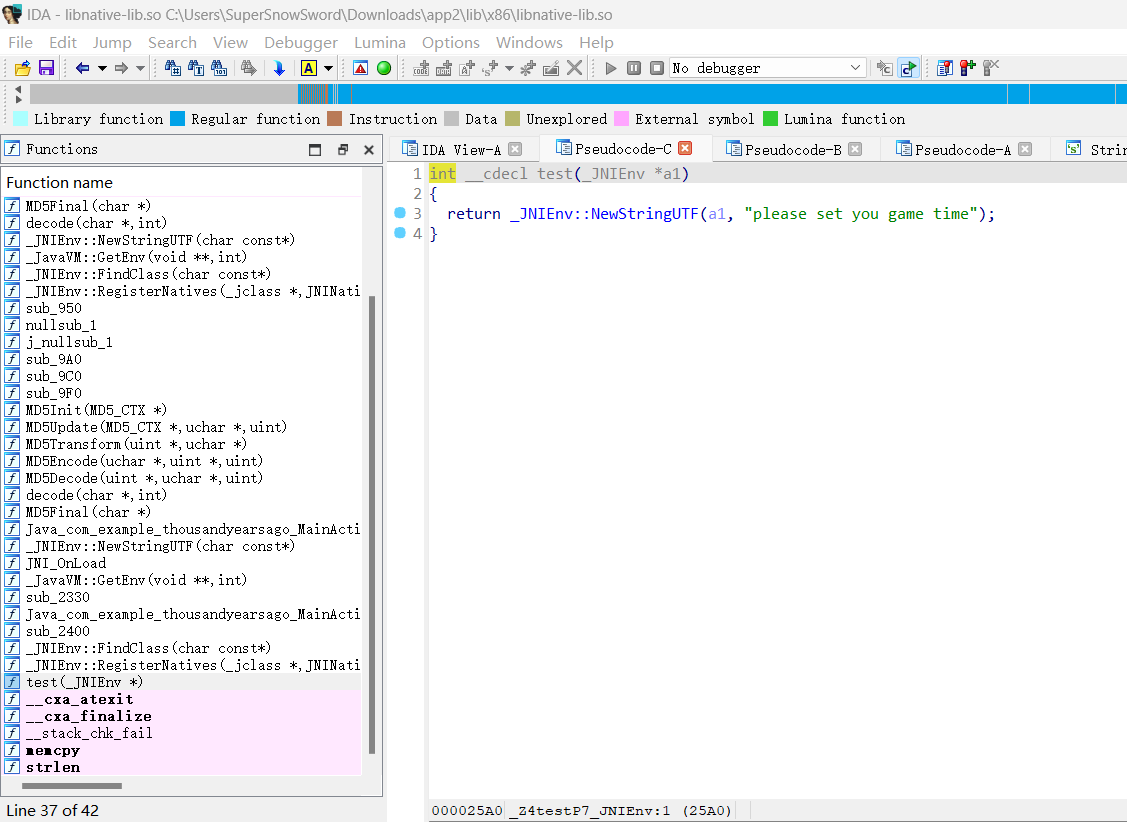
Task: Click the Save database floppy icon
Action: [47, 68]
